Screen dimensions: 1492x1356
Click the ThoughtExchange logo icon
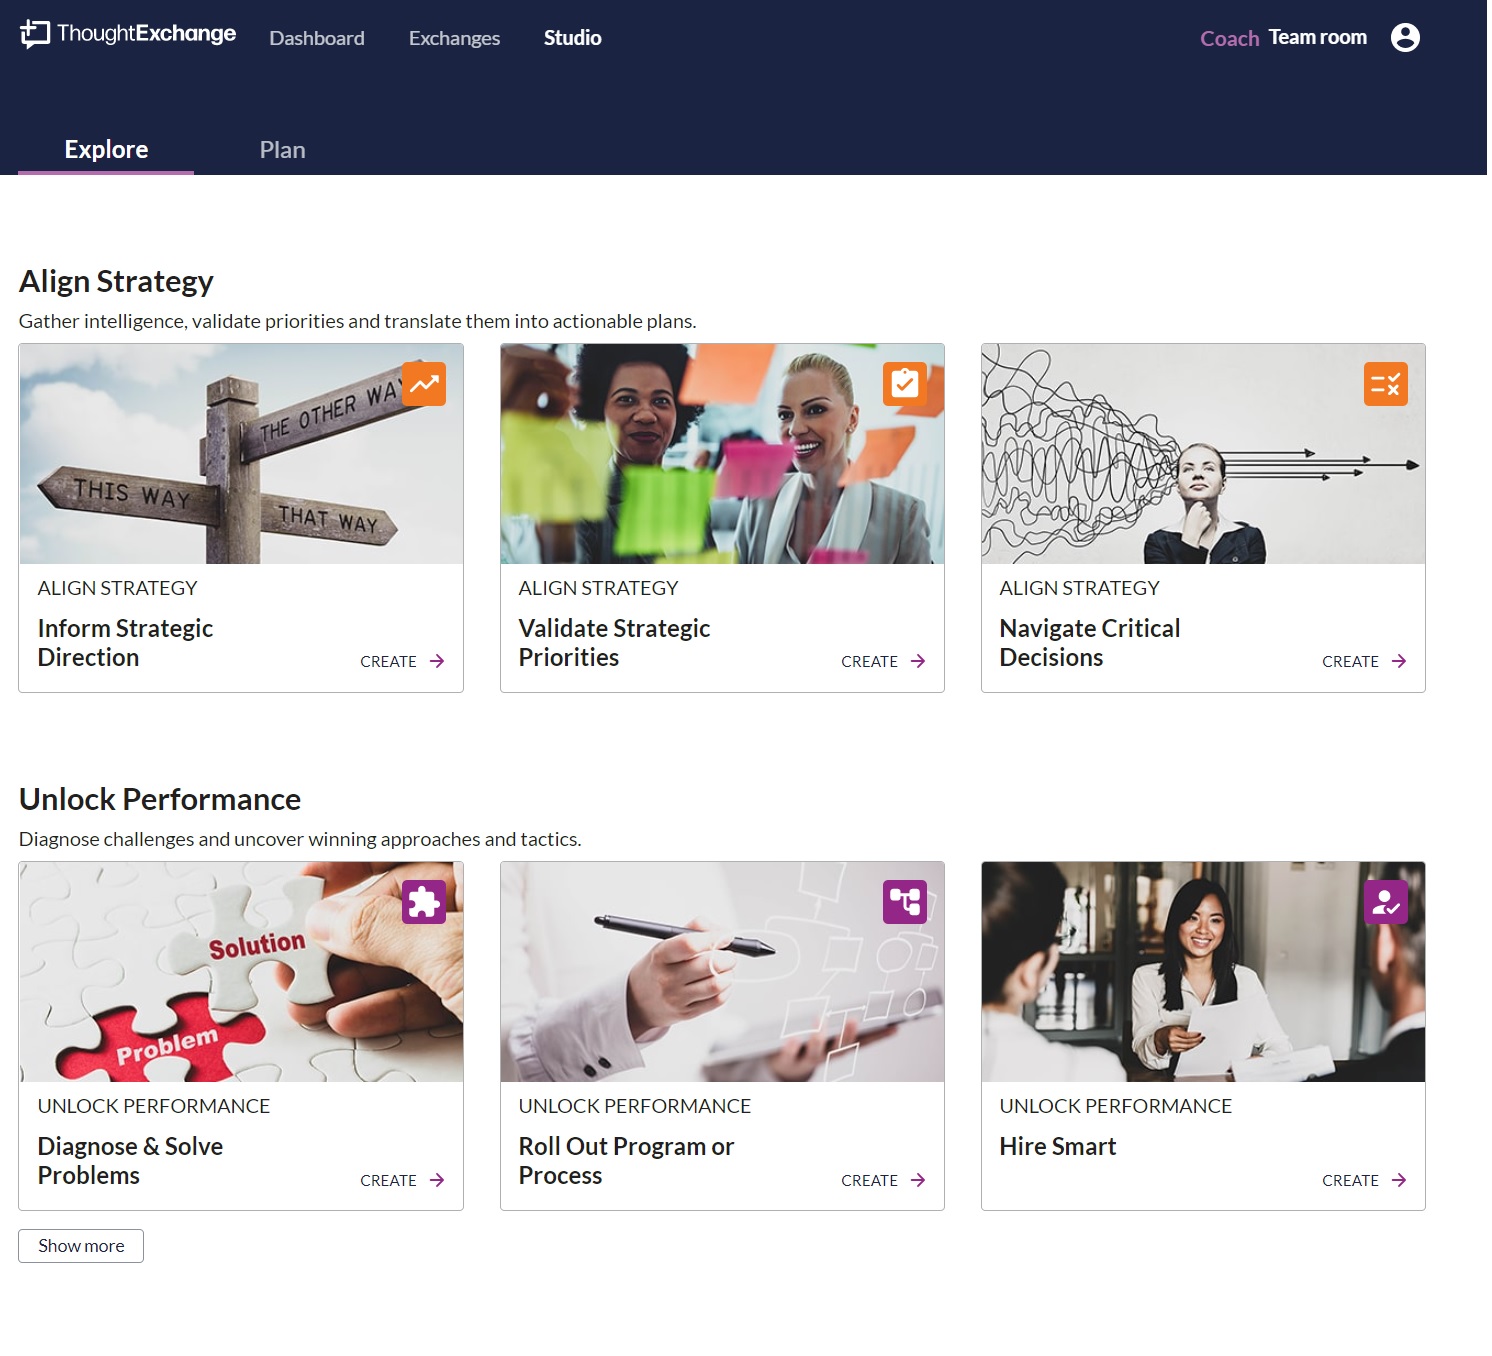[x=35, y=34]
